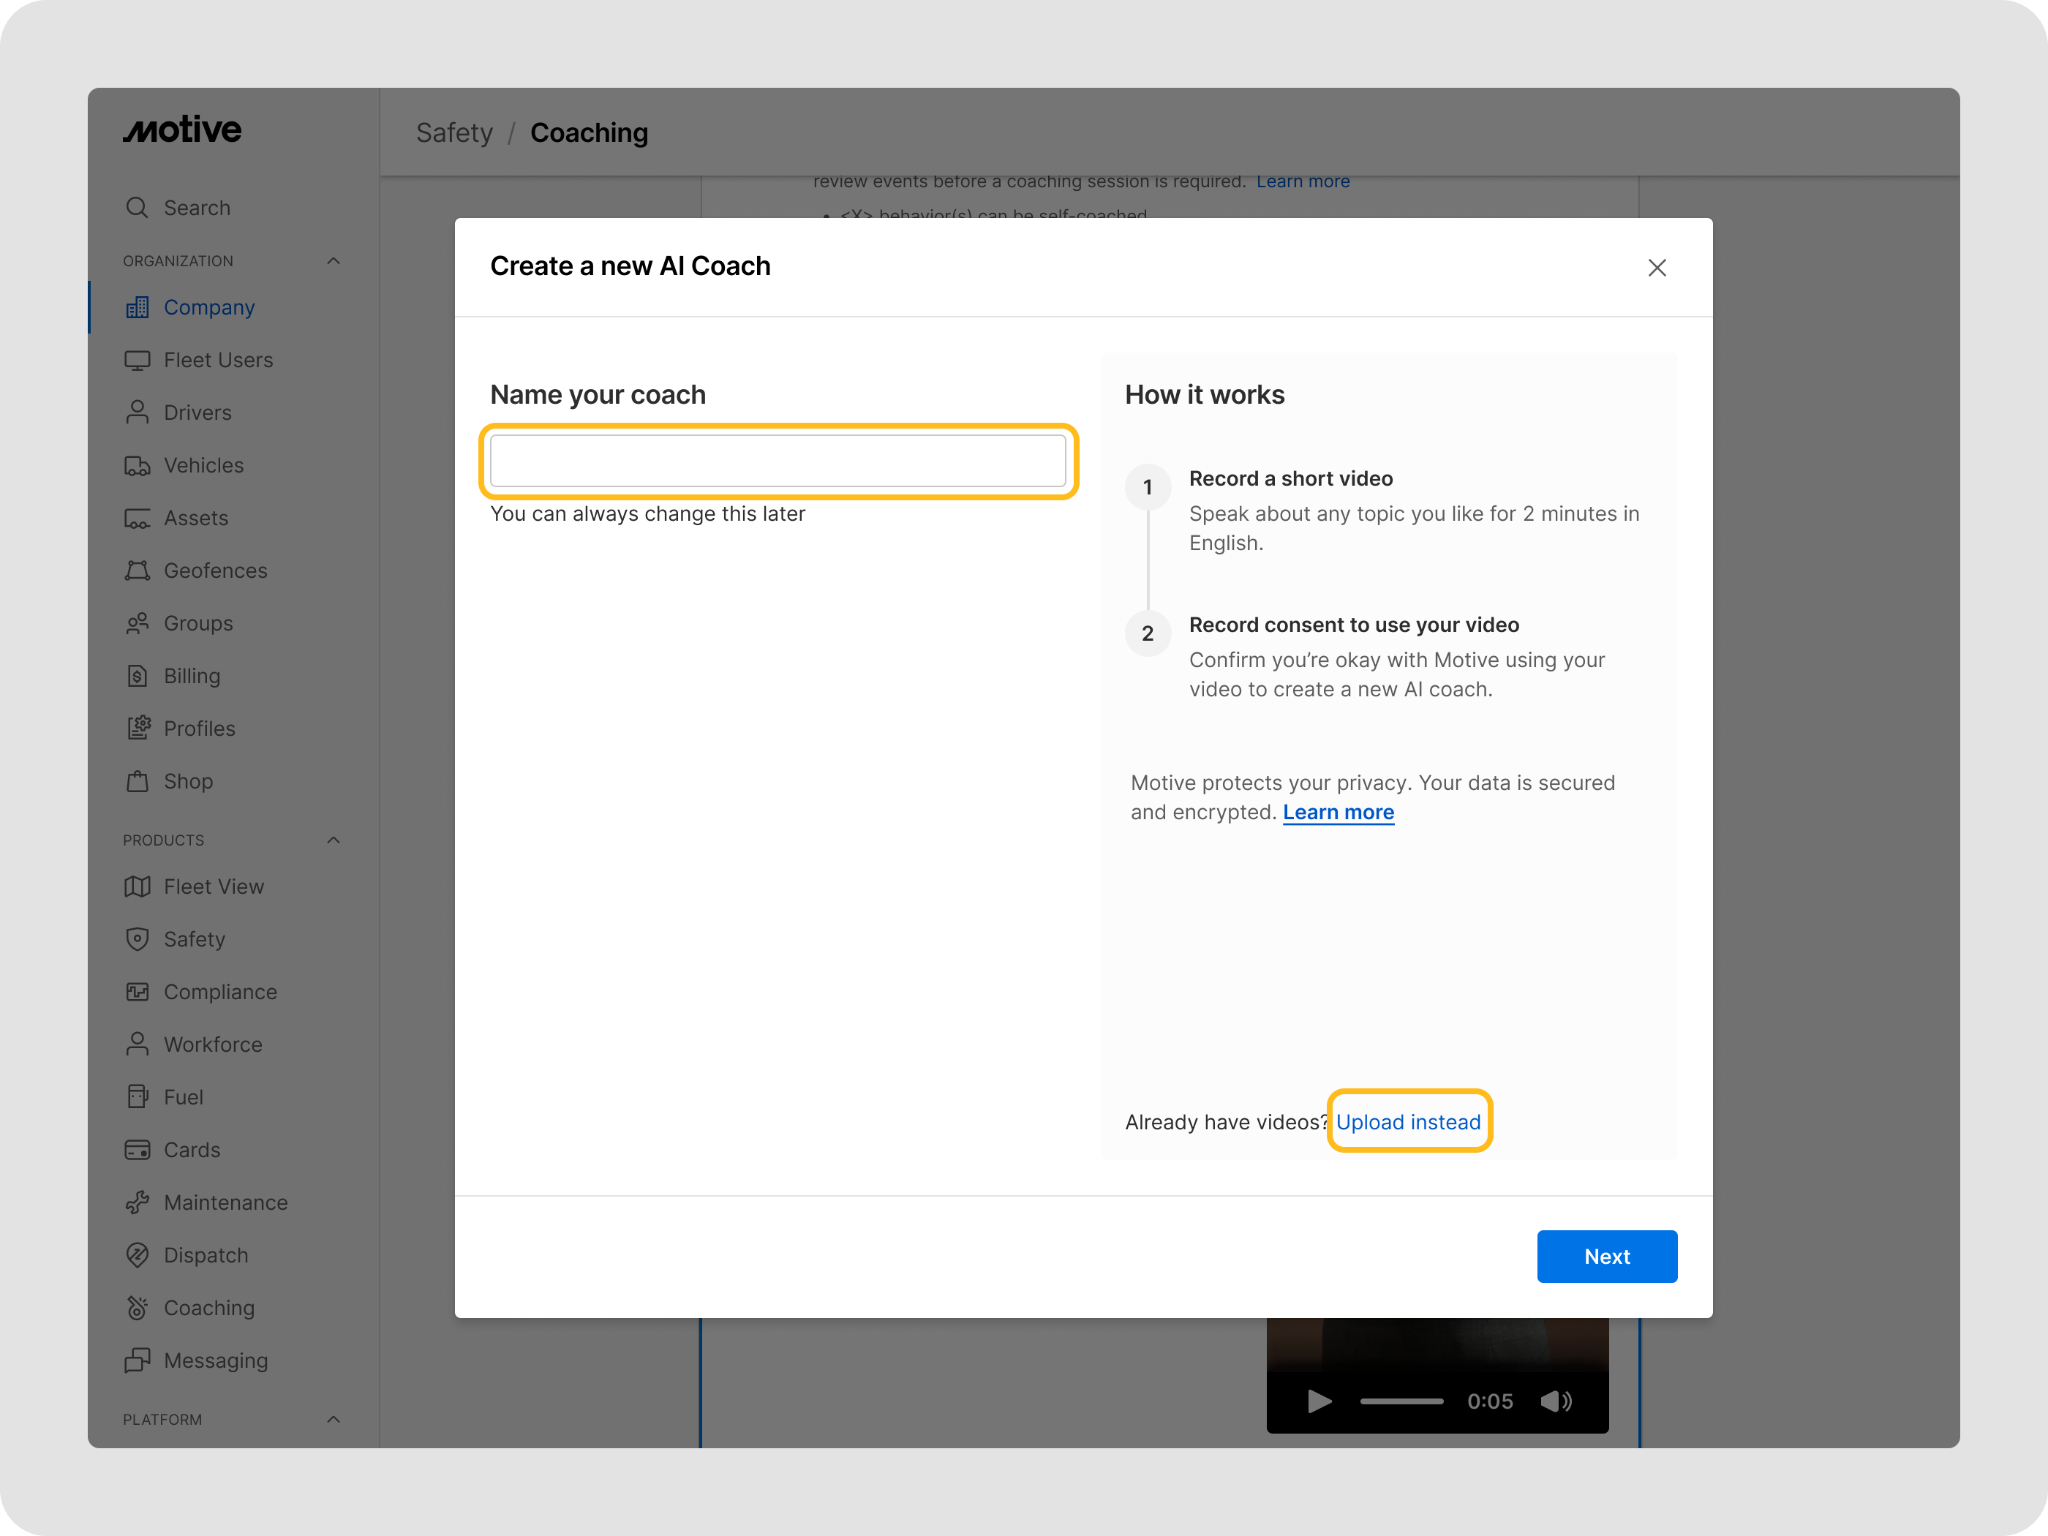Click the Search magnifier icon in sidebar
2048x1536 pixels.
click(137, 207)
